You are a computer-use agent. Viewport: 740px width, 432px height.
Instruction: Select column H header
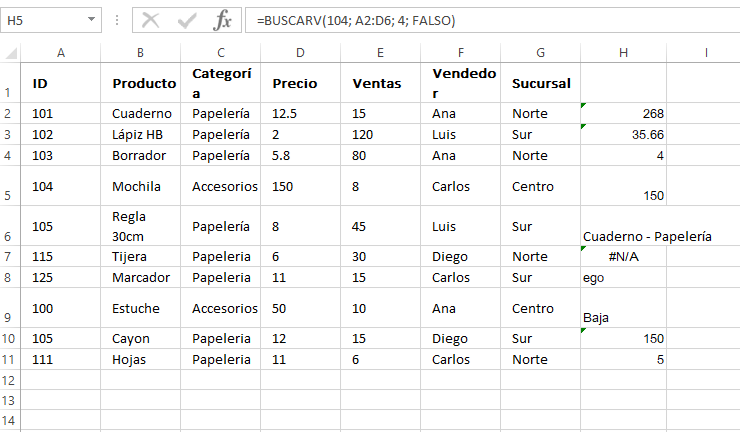coord(623,53)
